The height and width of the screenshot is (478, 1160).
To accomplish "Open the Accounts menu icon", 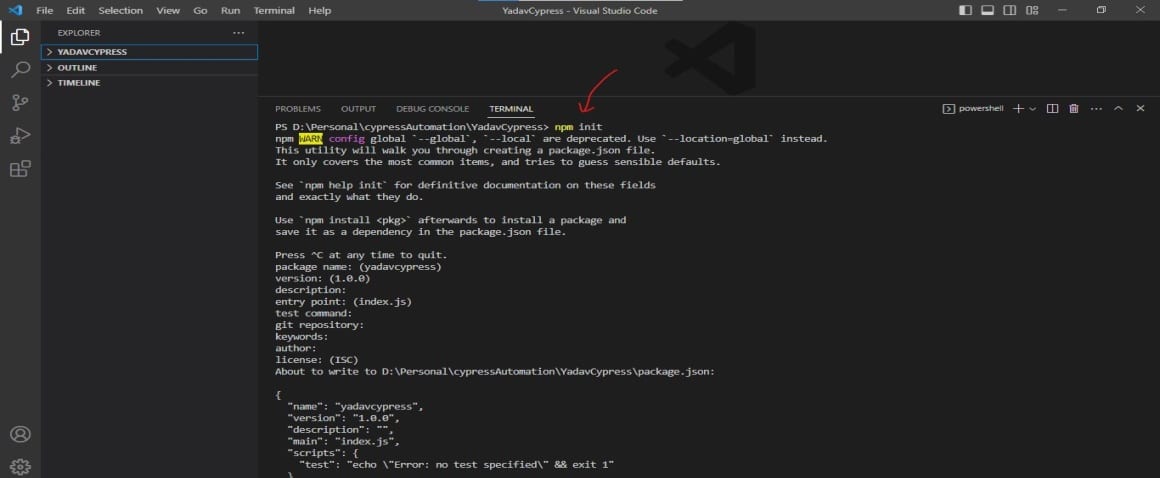I will [x=20, y=434].
